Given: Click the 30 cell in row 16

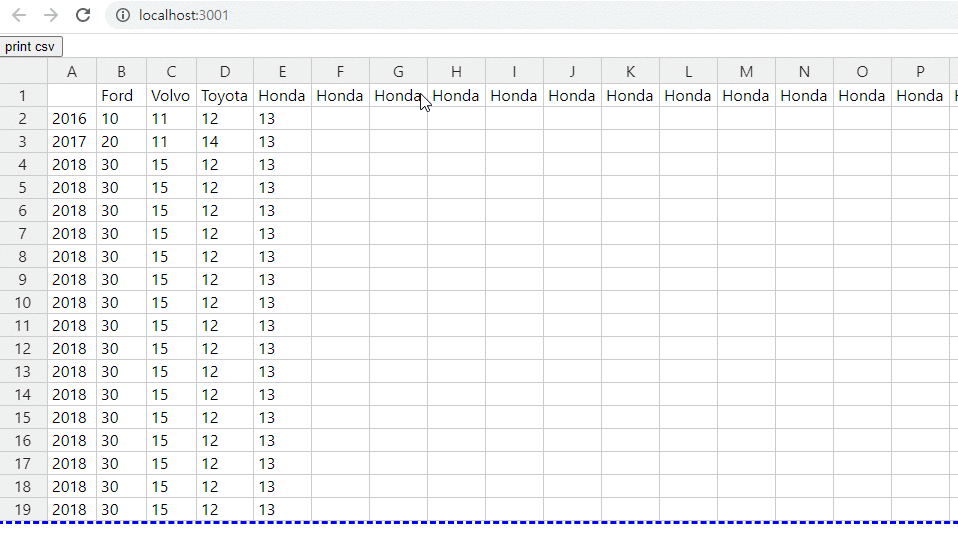Looking at the screenshot, I should coord(122,440).
